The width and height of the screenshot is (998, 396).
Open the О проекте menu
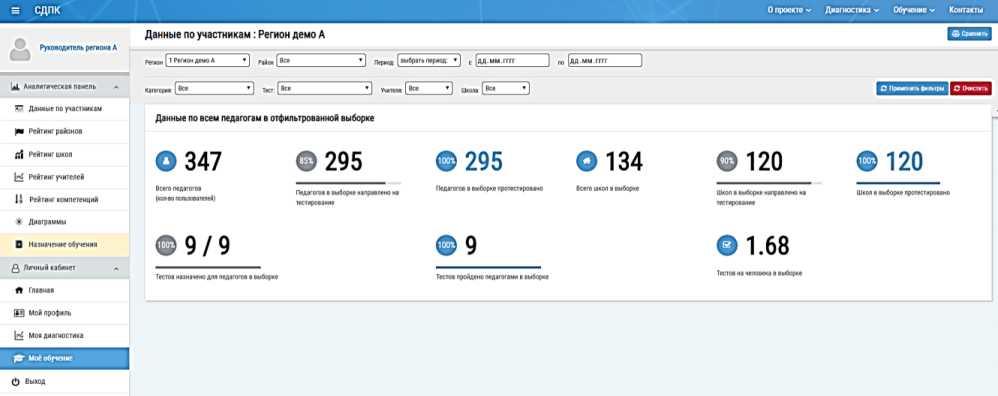[x=789, y=10]
